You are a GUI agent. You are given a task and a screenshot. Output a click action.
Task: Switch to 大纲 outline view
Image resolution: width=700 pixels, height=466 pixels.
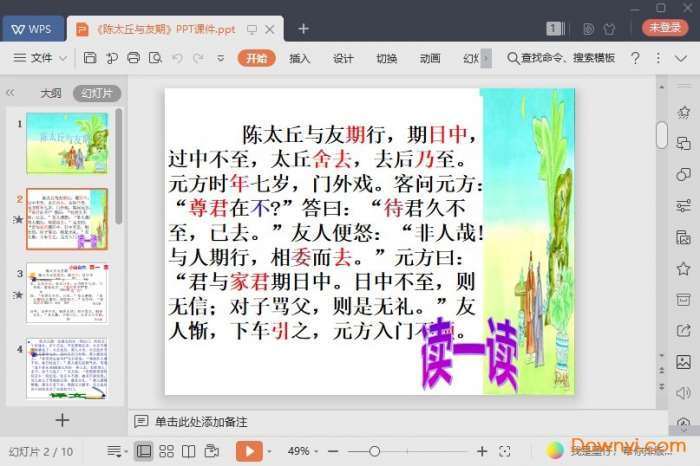click(x=51, y=93)
